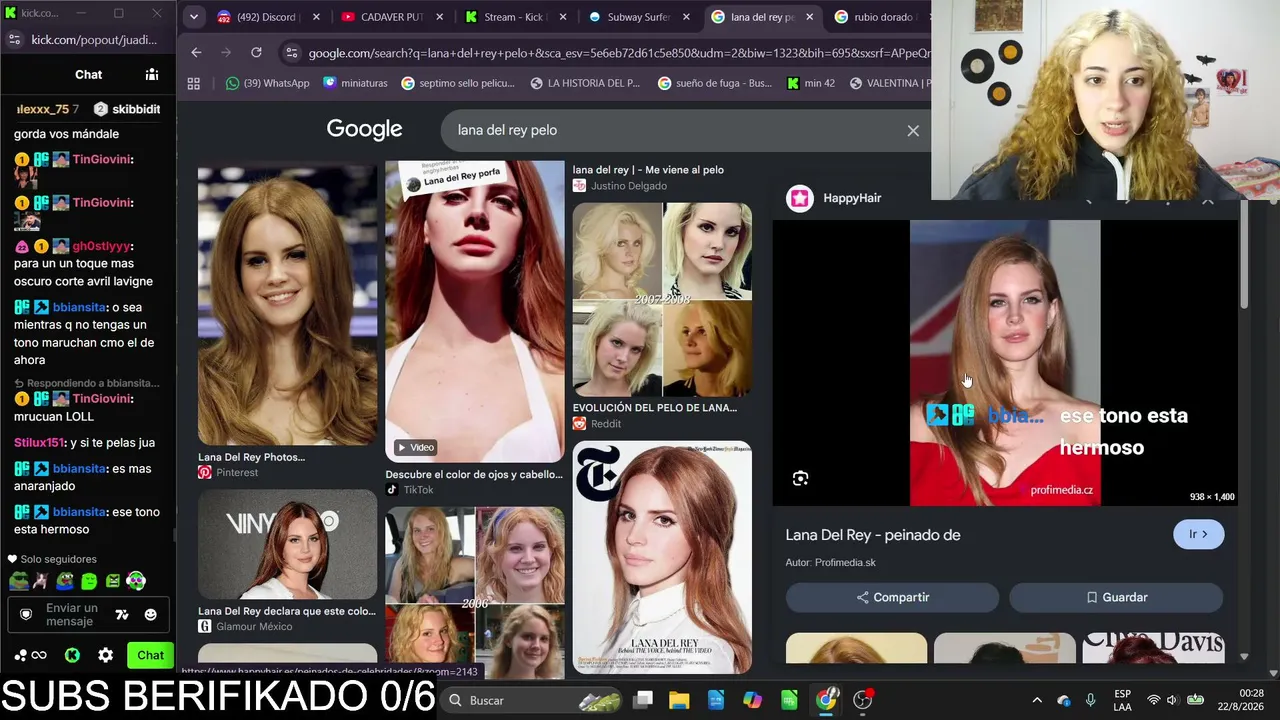Click the Guardar save button
The image size is (1280, 720).
coord(1116,597)
